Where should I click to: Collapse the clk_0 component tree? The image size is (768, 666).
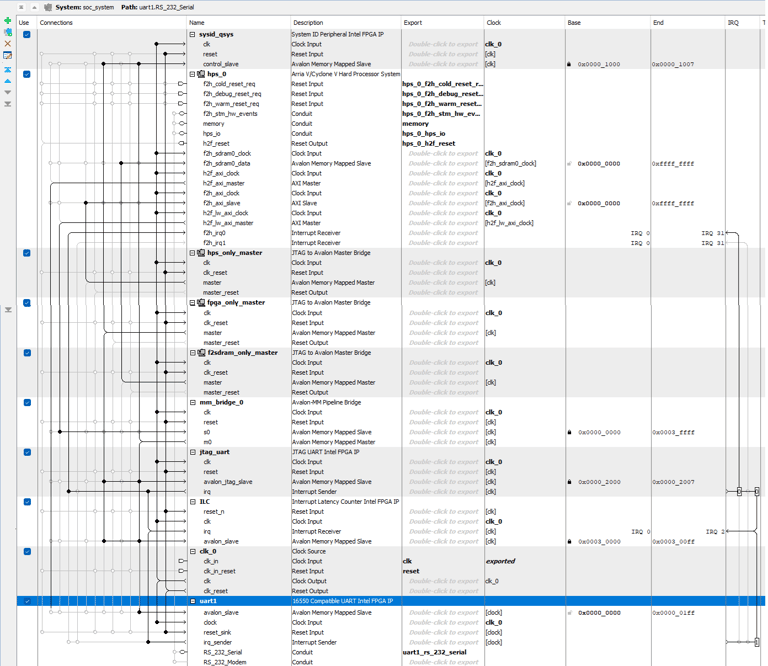click(x=192, y=551)
